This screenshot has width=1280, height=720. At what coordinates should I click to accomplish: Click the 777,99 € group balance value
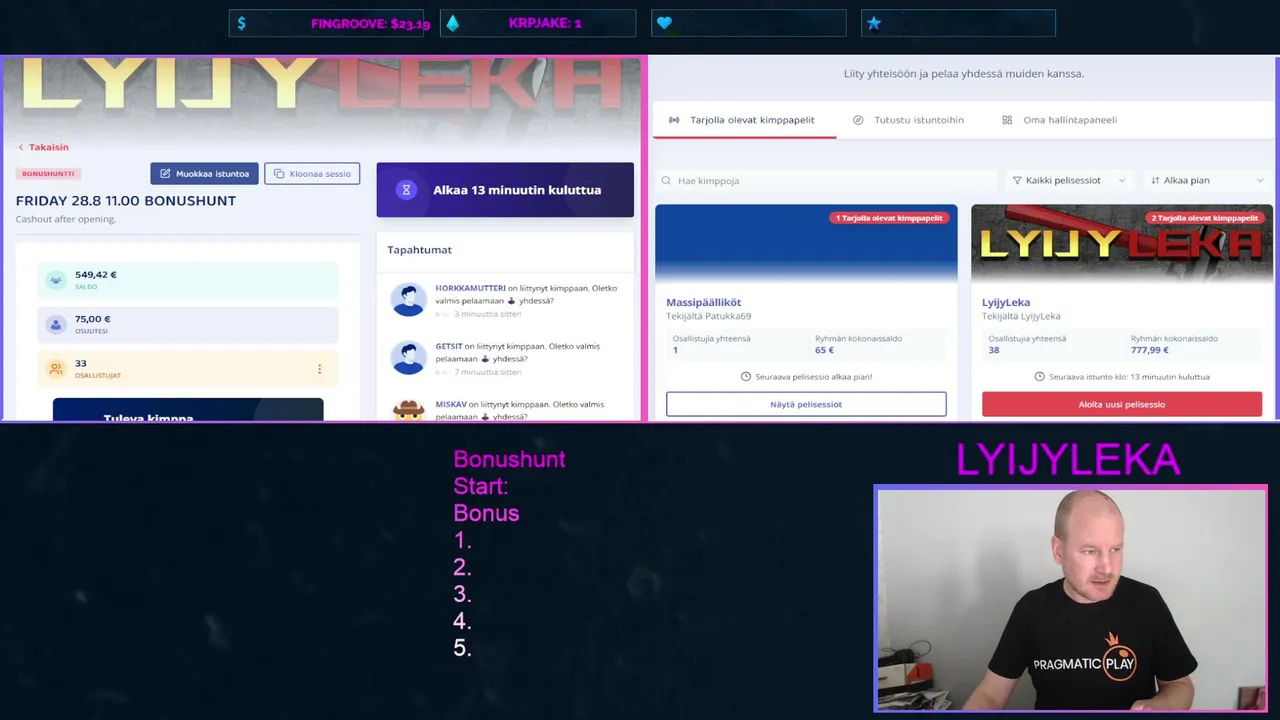1150,350
